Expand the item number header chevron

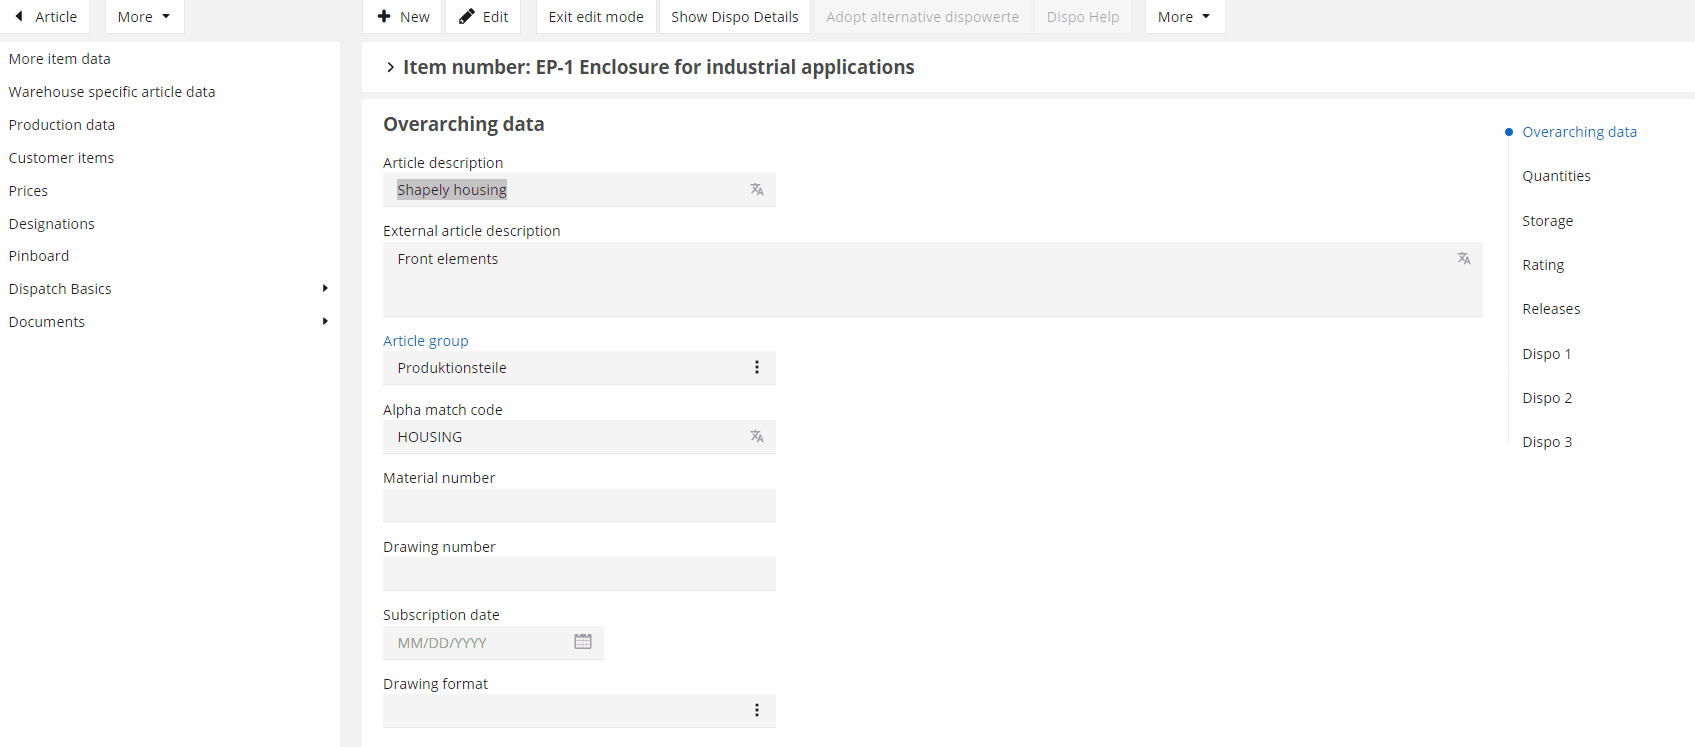[x=390, y=67]
